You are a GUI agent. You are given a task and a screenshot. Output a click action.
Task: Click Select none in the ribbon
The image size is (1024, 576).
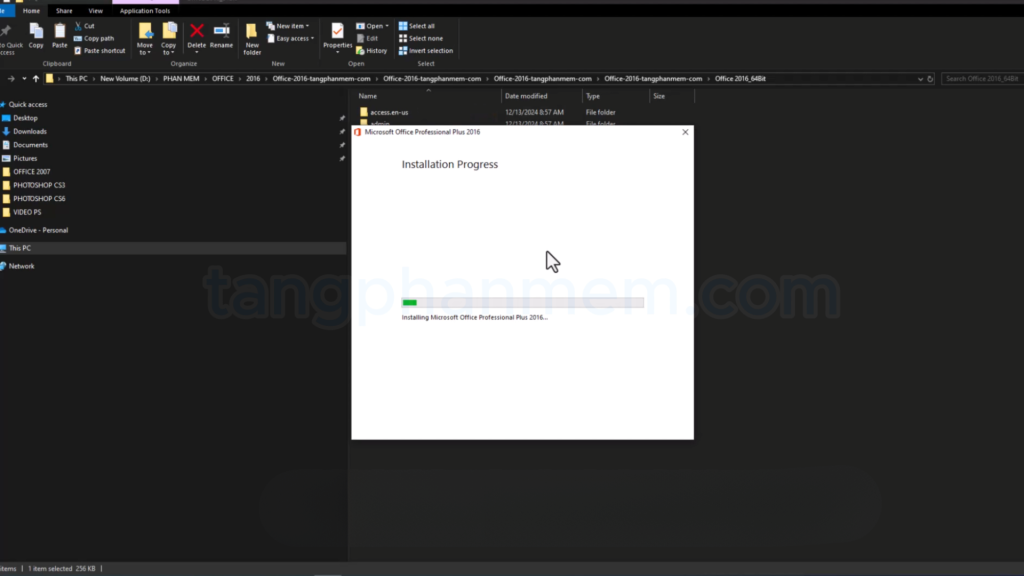(x=421, y=39)
